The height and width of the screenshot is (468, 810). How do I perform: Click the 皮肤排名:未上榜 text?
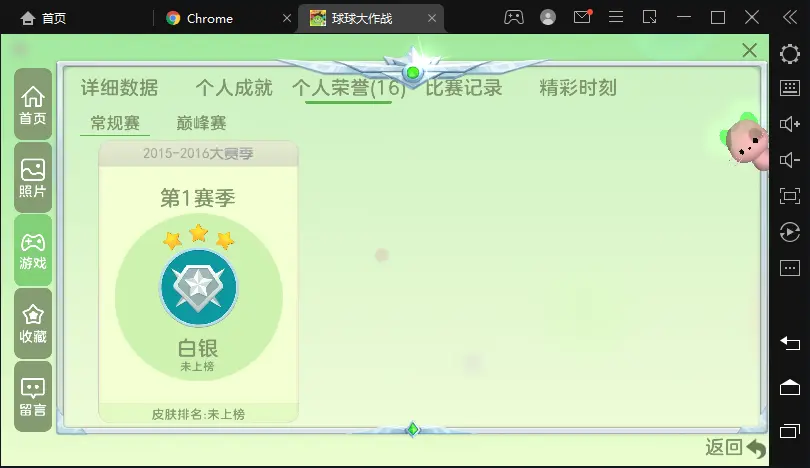tap(198, 414)
